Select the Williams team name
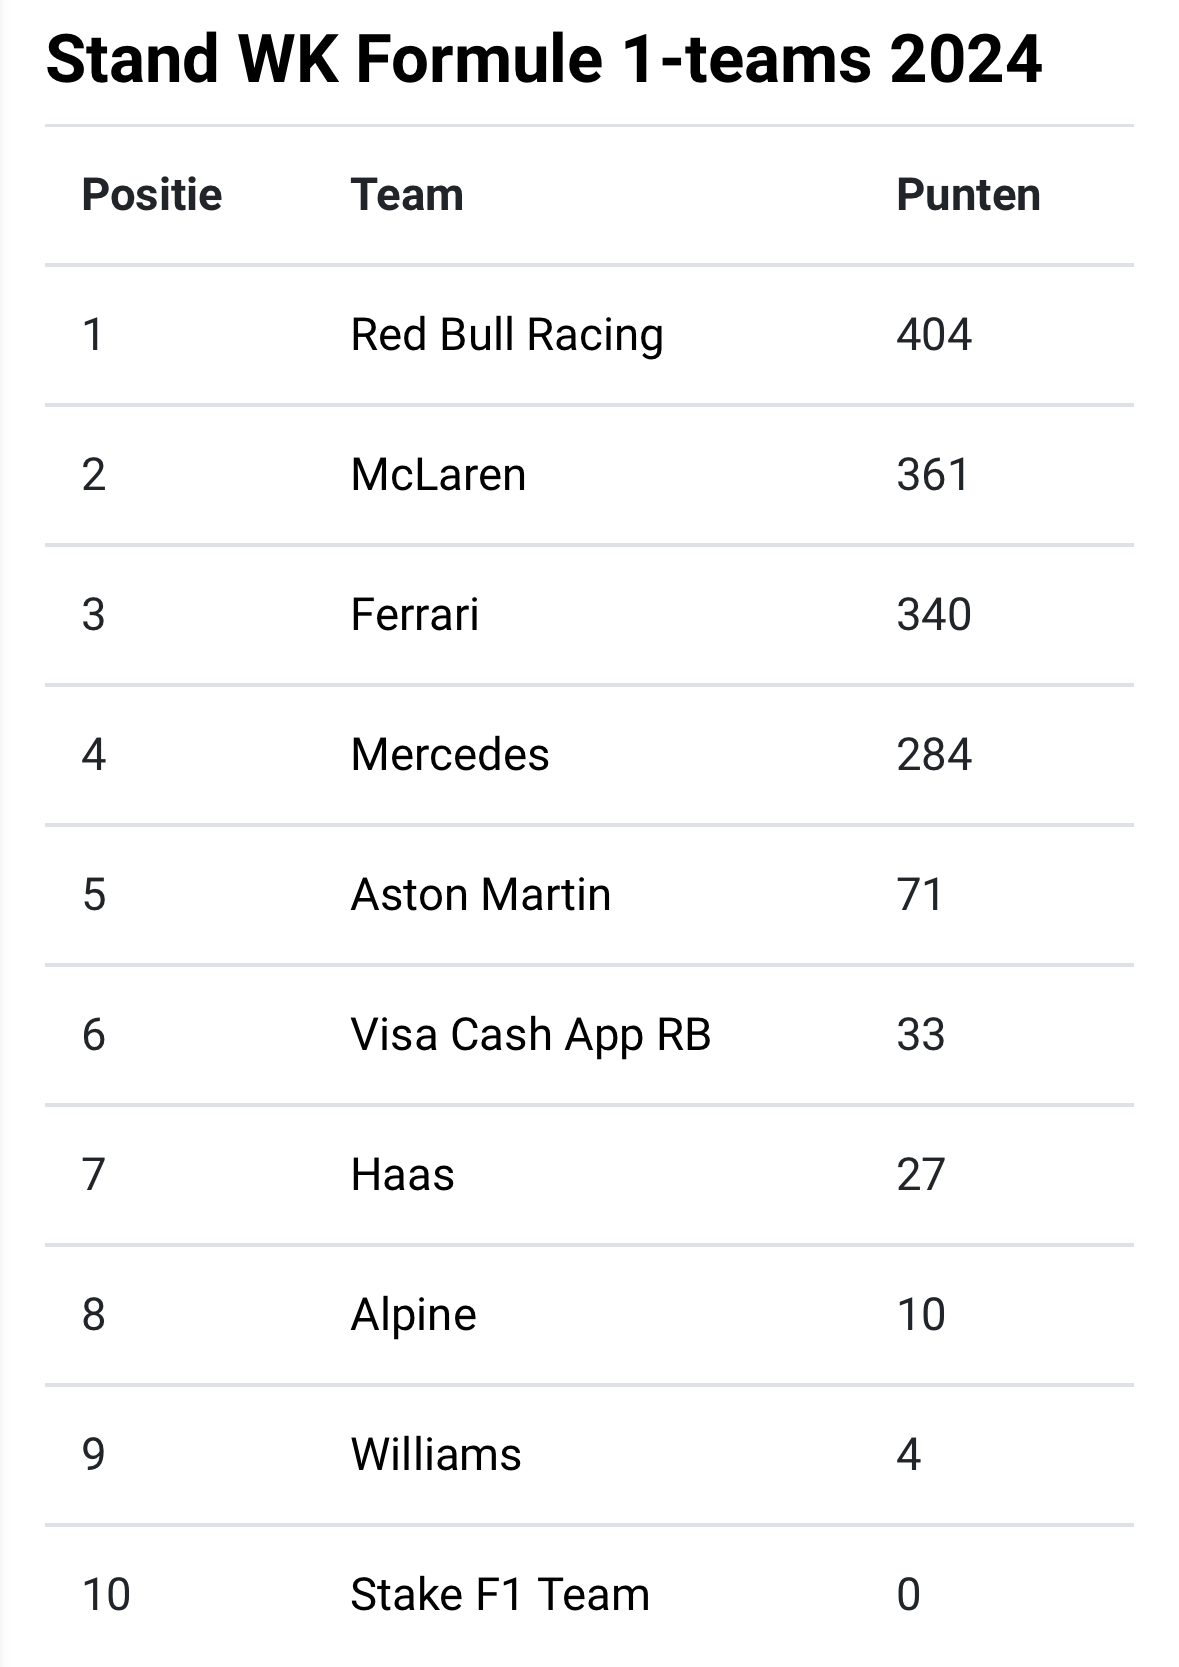Image resolution: width=1179 pixels, height=1667 pixels. click(436, 1454)
